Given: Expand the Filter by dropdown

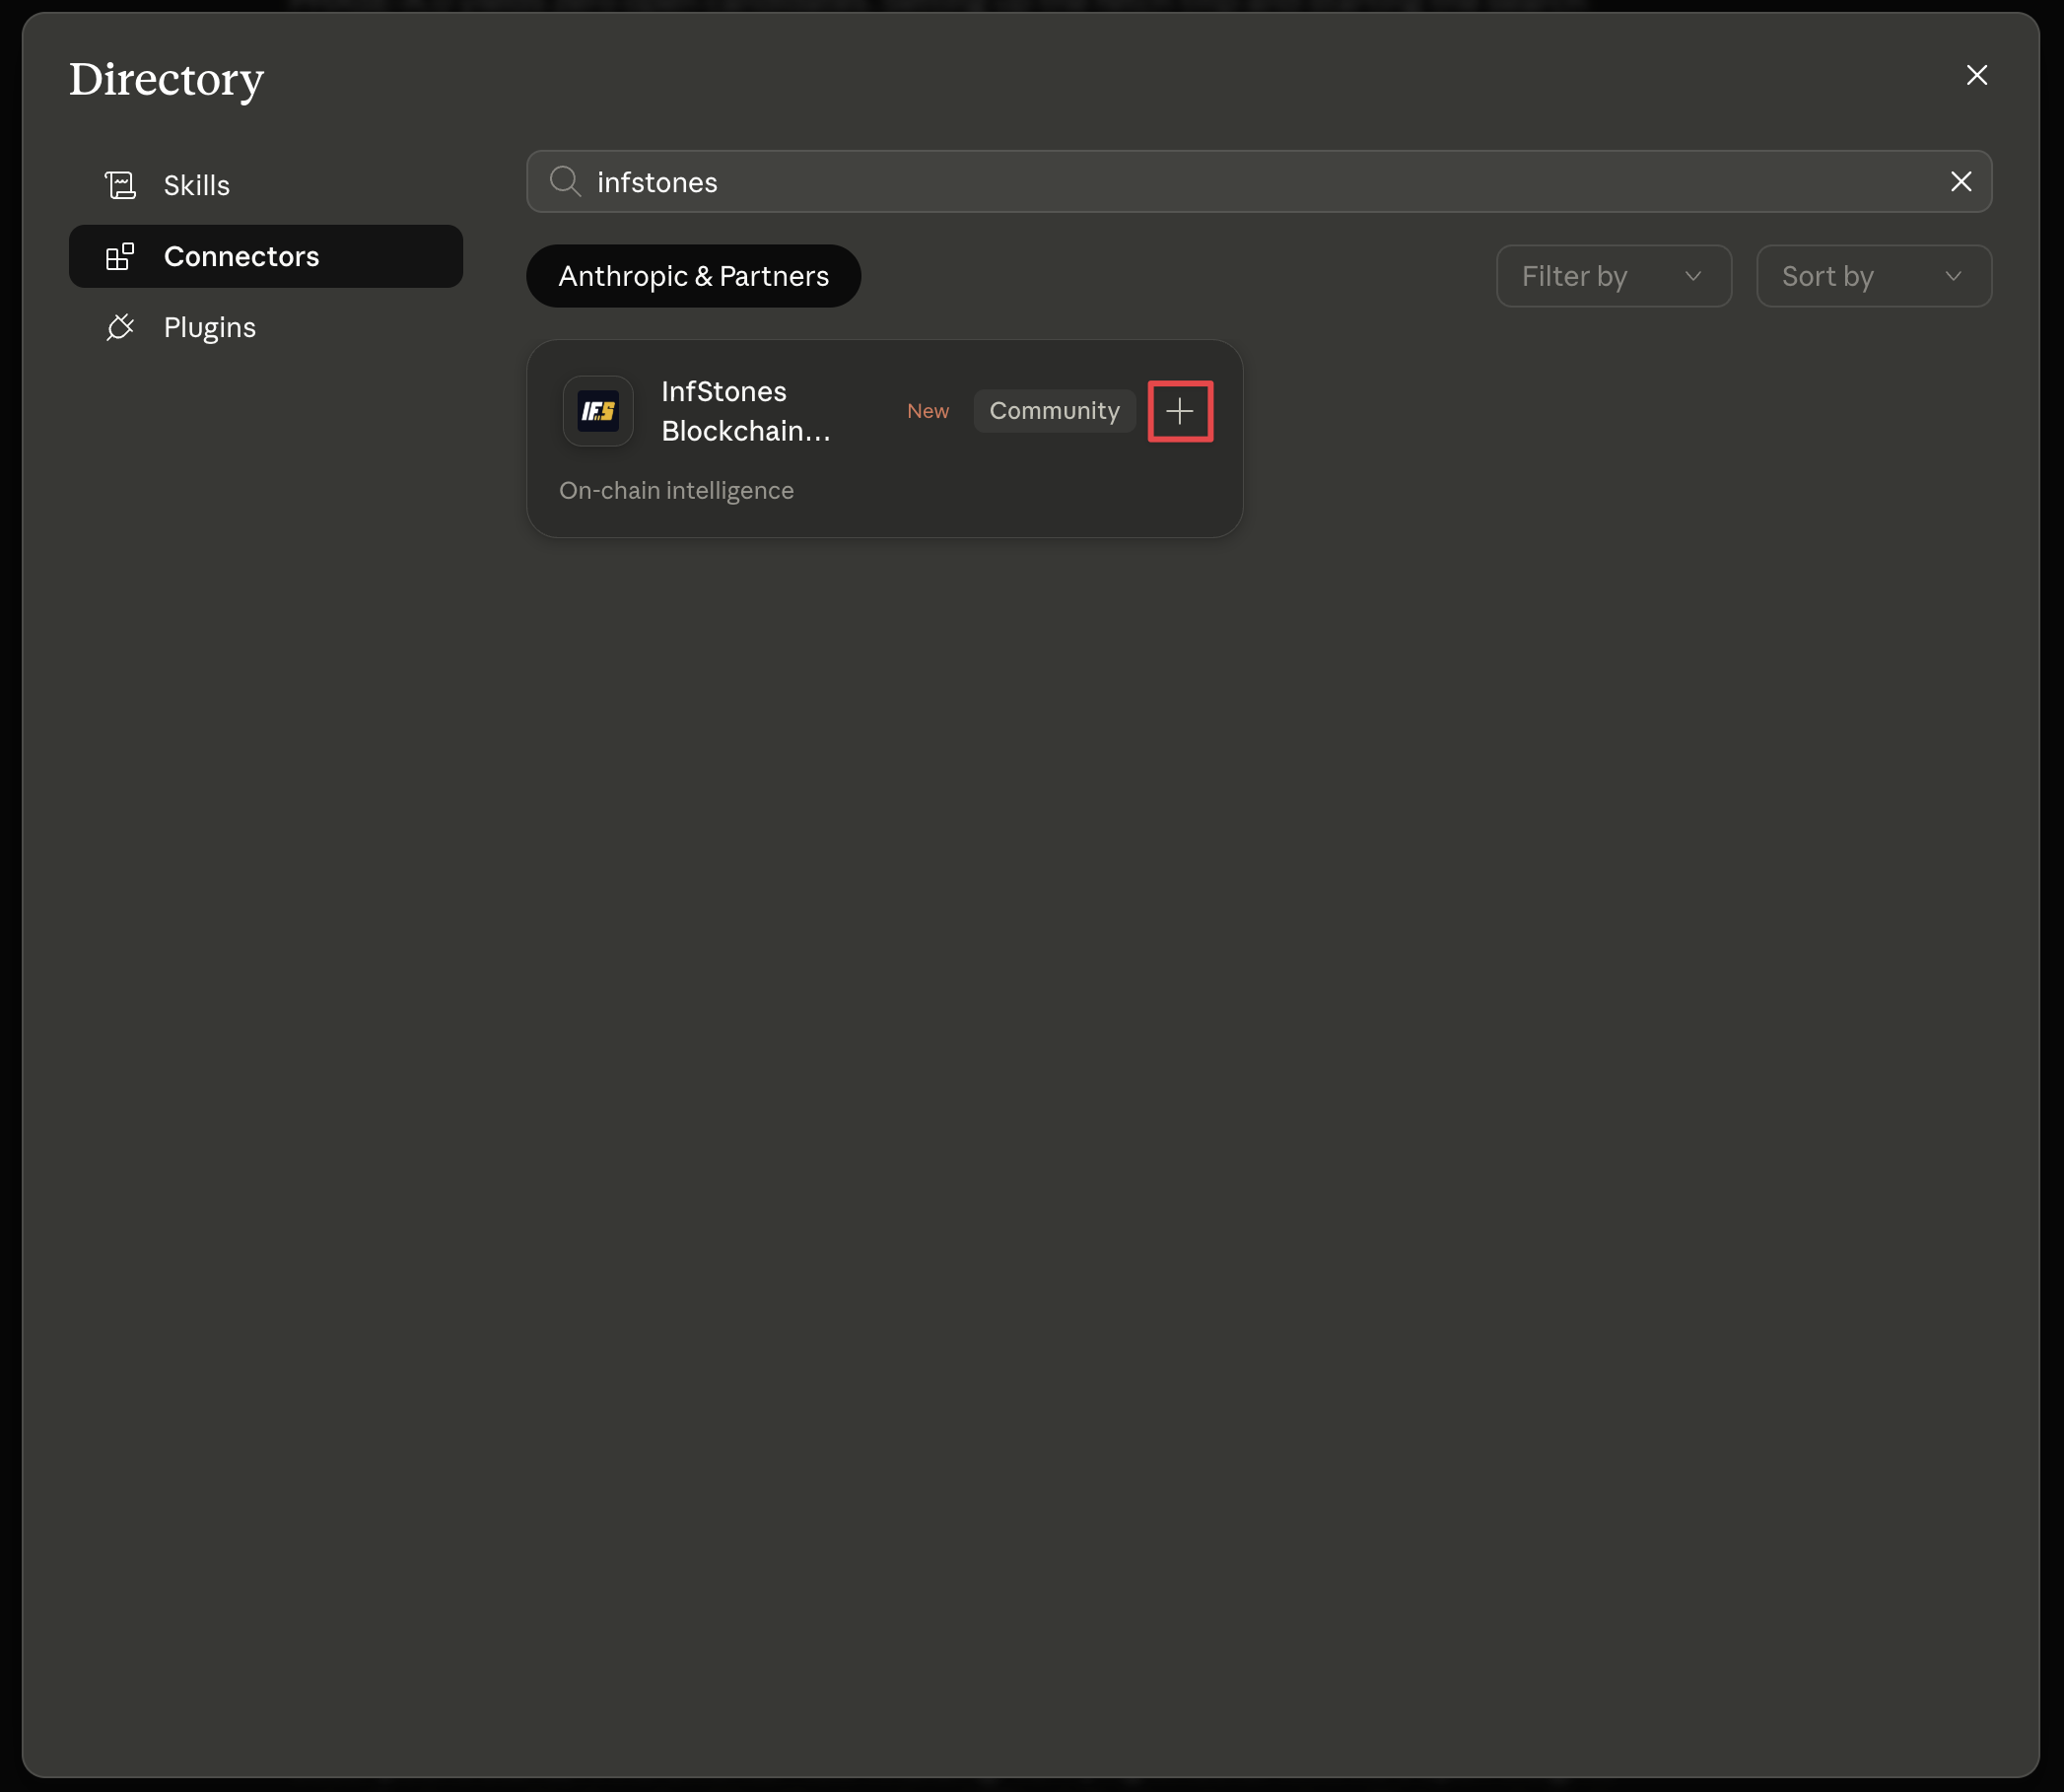Looking at the screenshot, I should coord(1614,276).
